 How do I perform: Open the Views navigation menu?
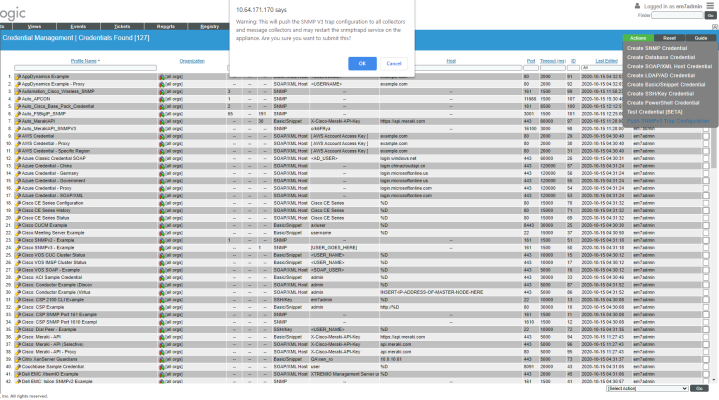point(34,27)
